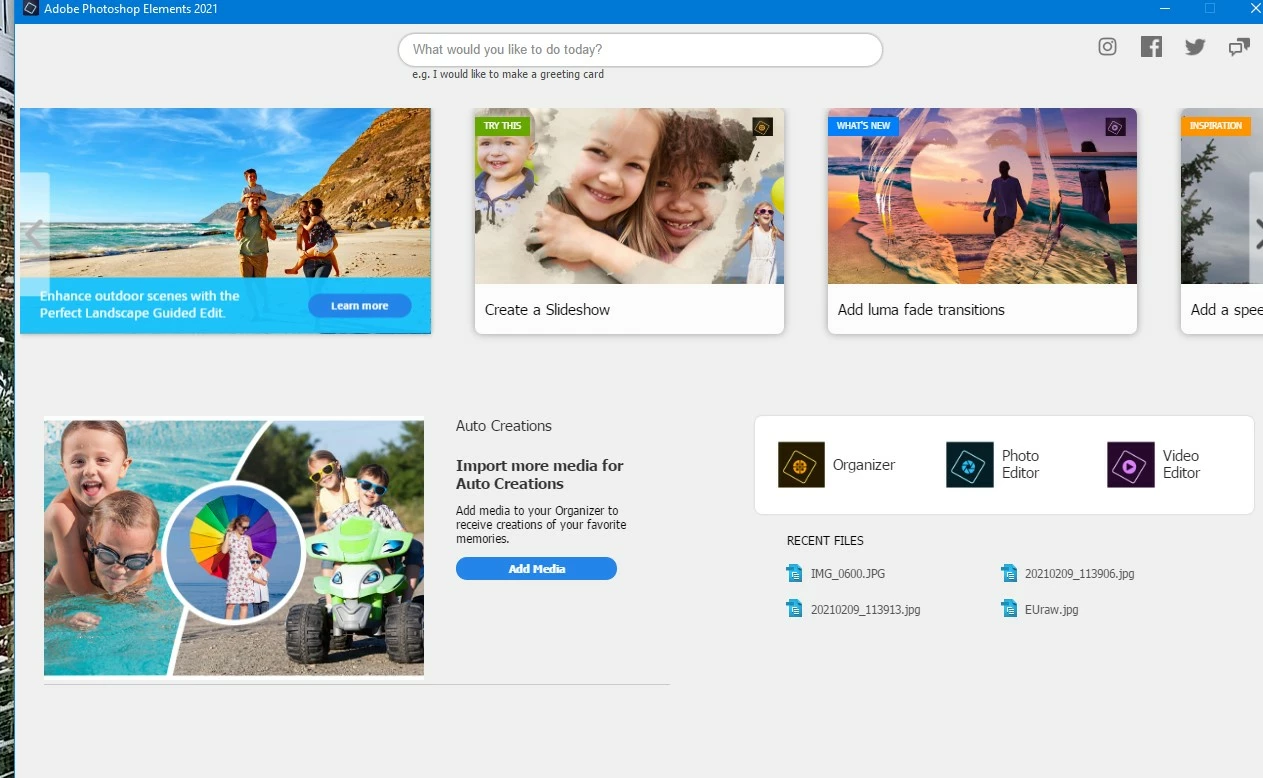Open the Create a Slideshow card image
Screen dimensions: 1263x778
pos(629,196)
